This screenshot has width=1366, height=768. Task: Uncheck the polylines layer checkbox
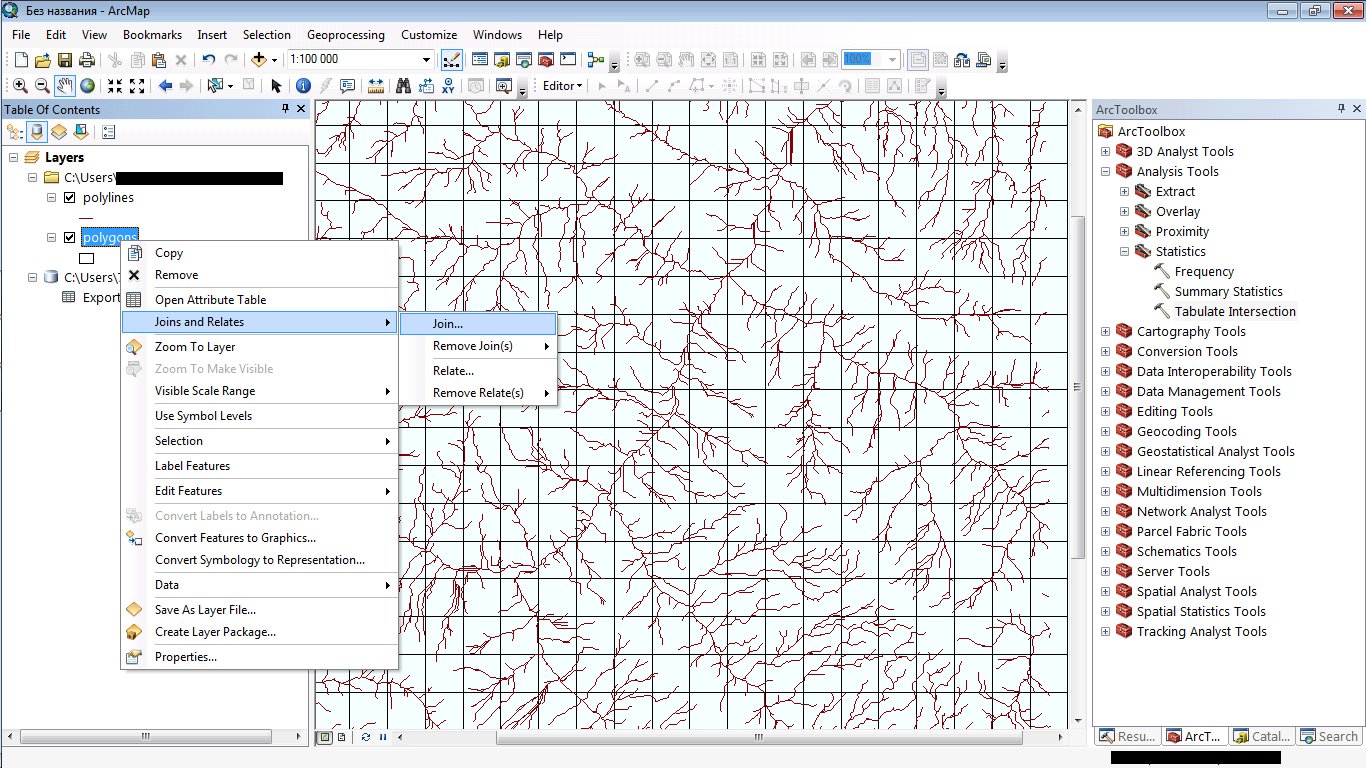click(x=69, y=198)
